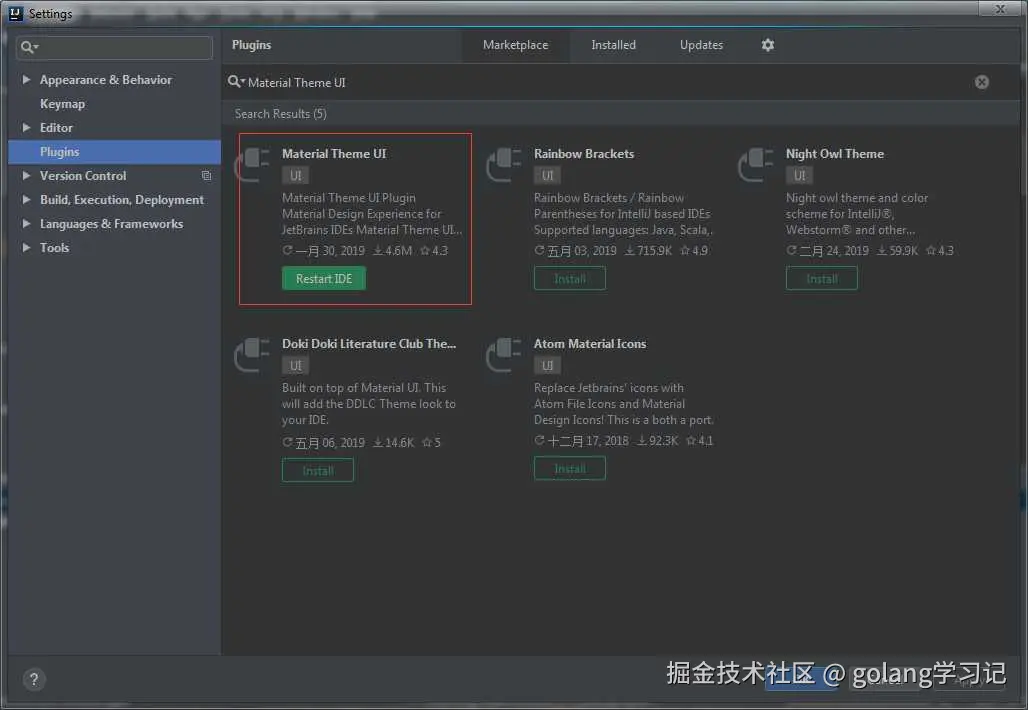Select the Tools settings item
The height and width of the screenshot is (710, 1028).
coord(54,248)
